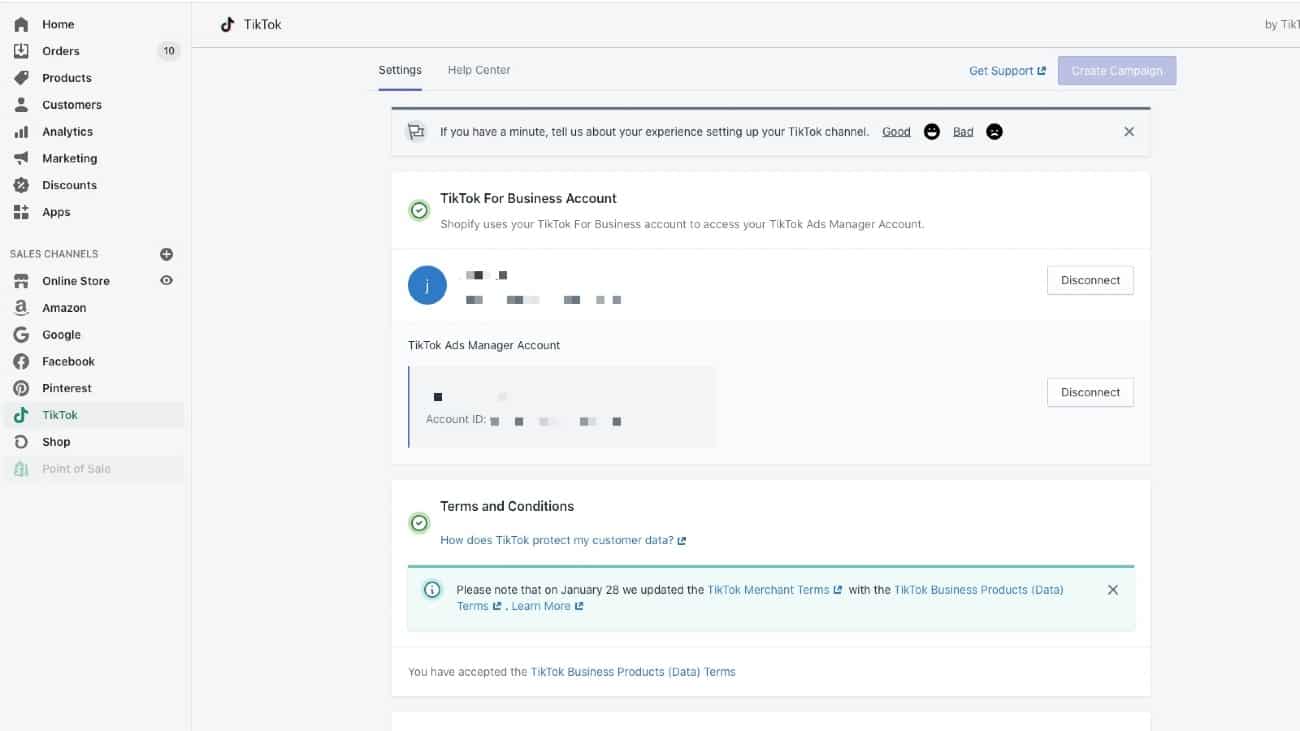1300x731 pixels.
Task: Click the TikTok logo in page header
Action: pyautogui.click(x=228, y=24)
